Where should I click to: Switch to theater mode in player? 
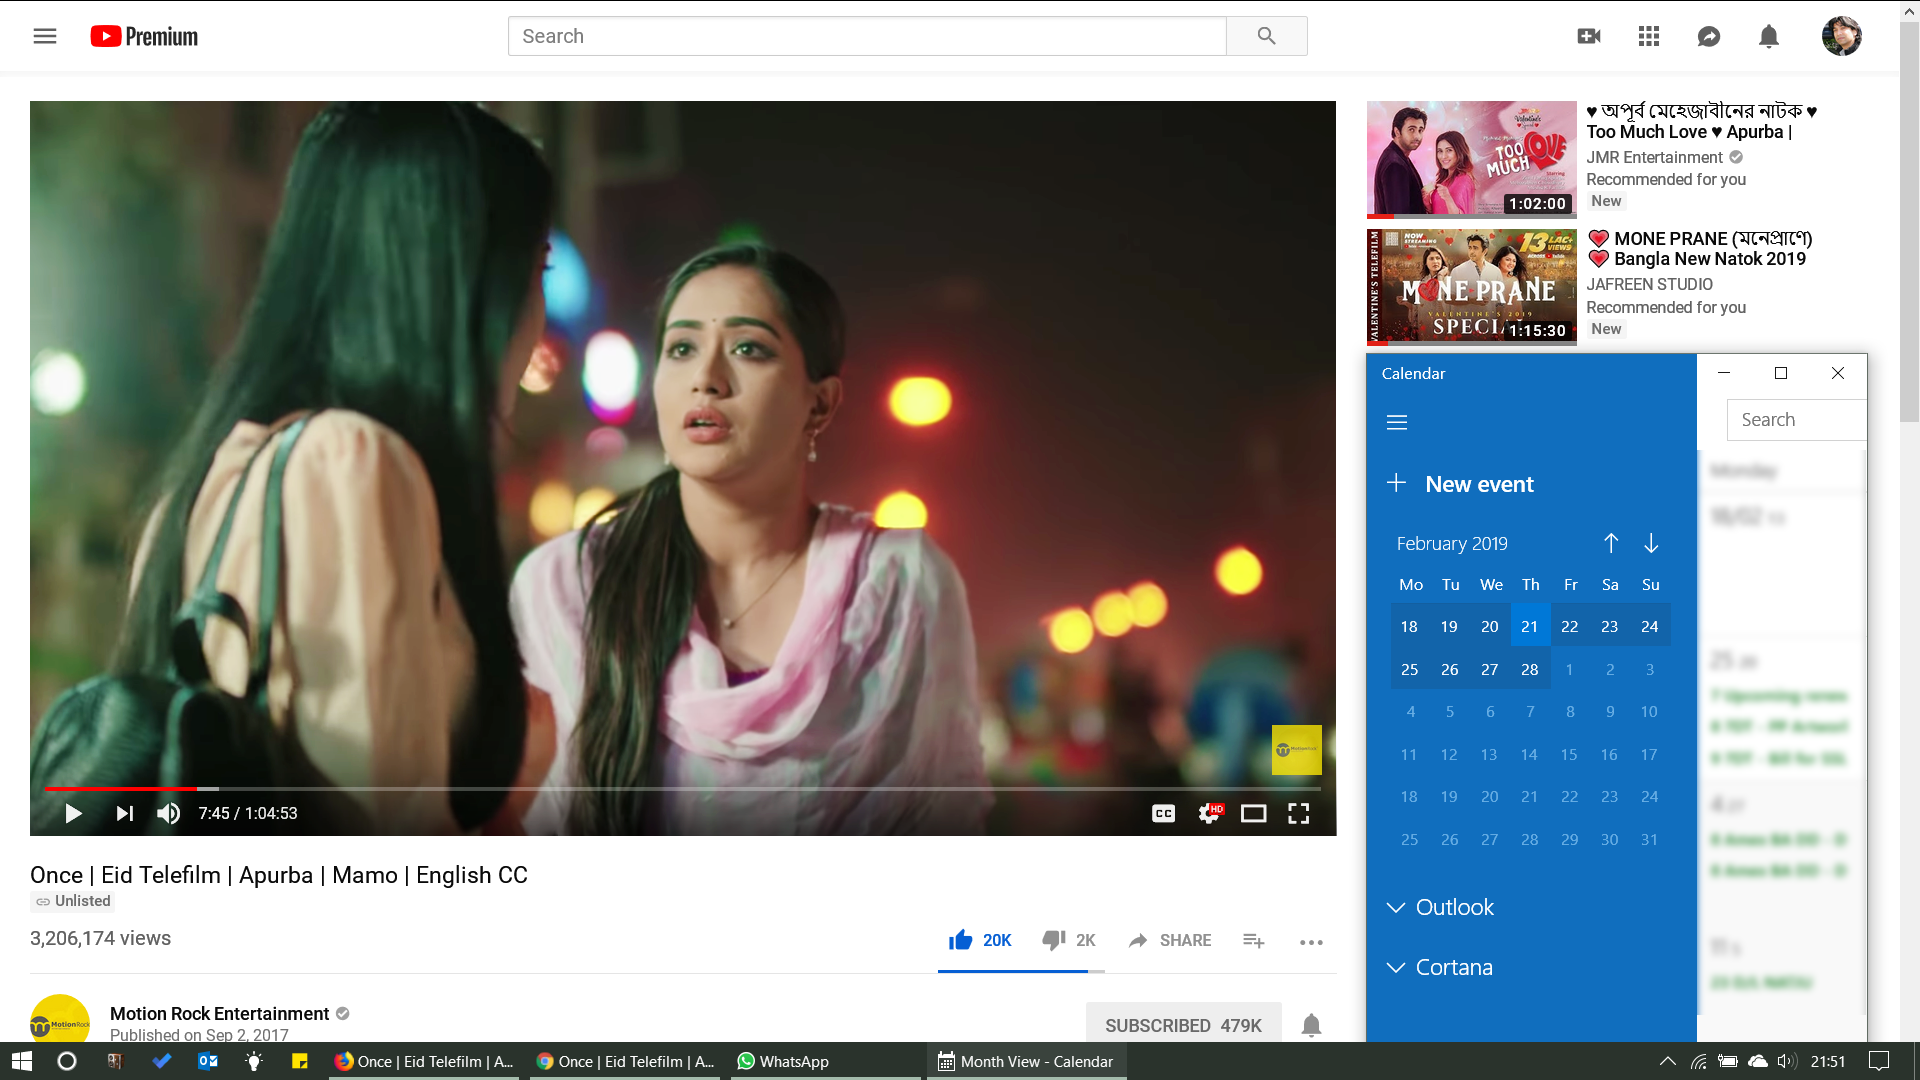(1254, 813)
